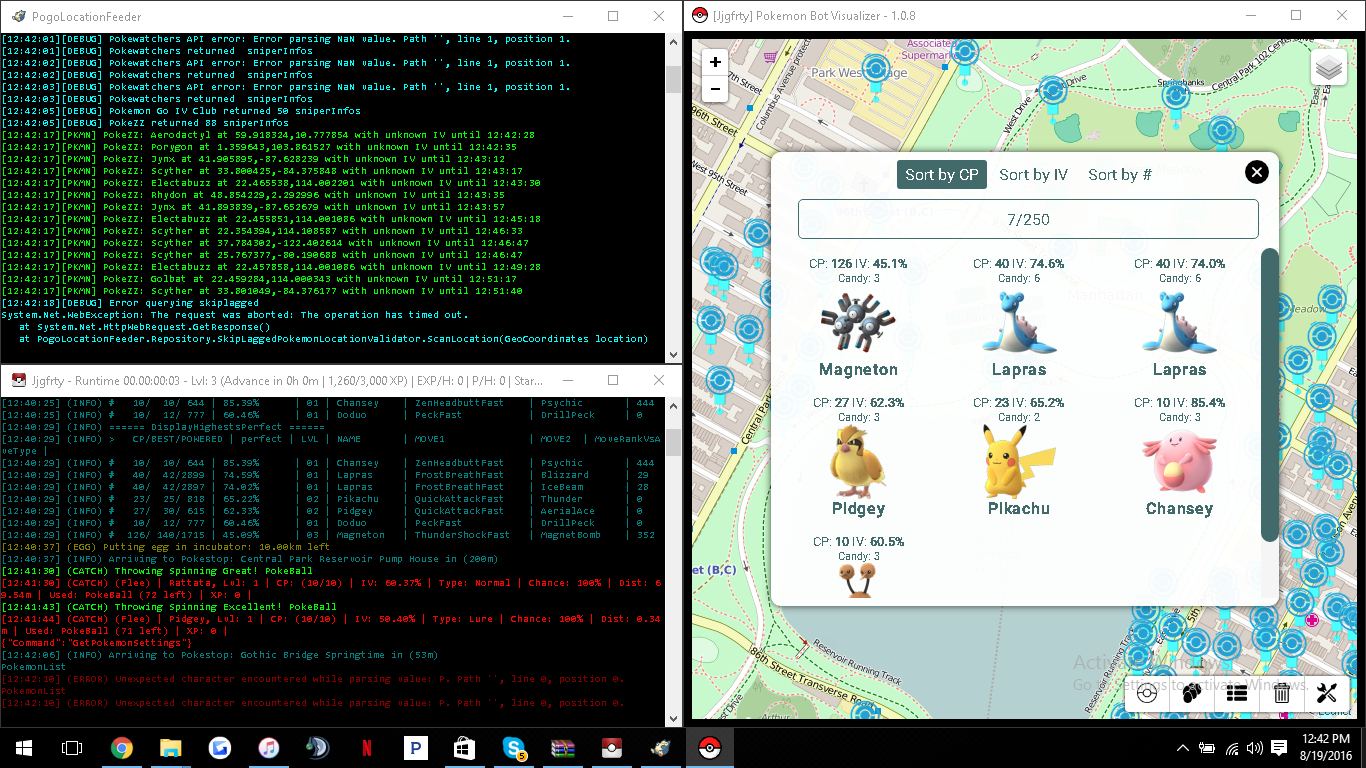Open File Explorer from the taskbar
The image size is (1366, 768).
pos(171,747)
